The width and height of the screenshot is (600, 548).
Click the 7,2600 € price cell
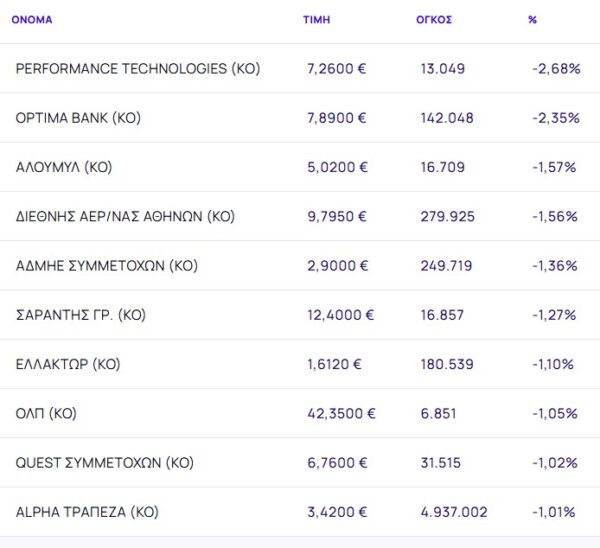337,69
